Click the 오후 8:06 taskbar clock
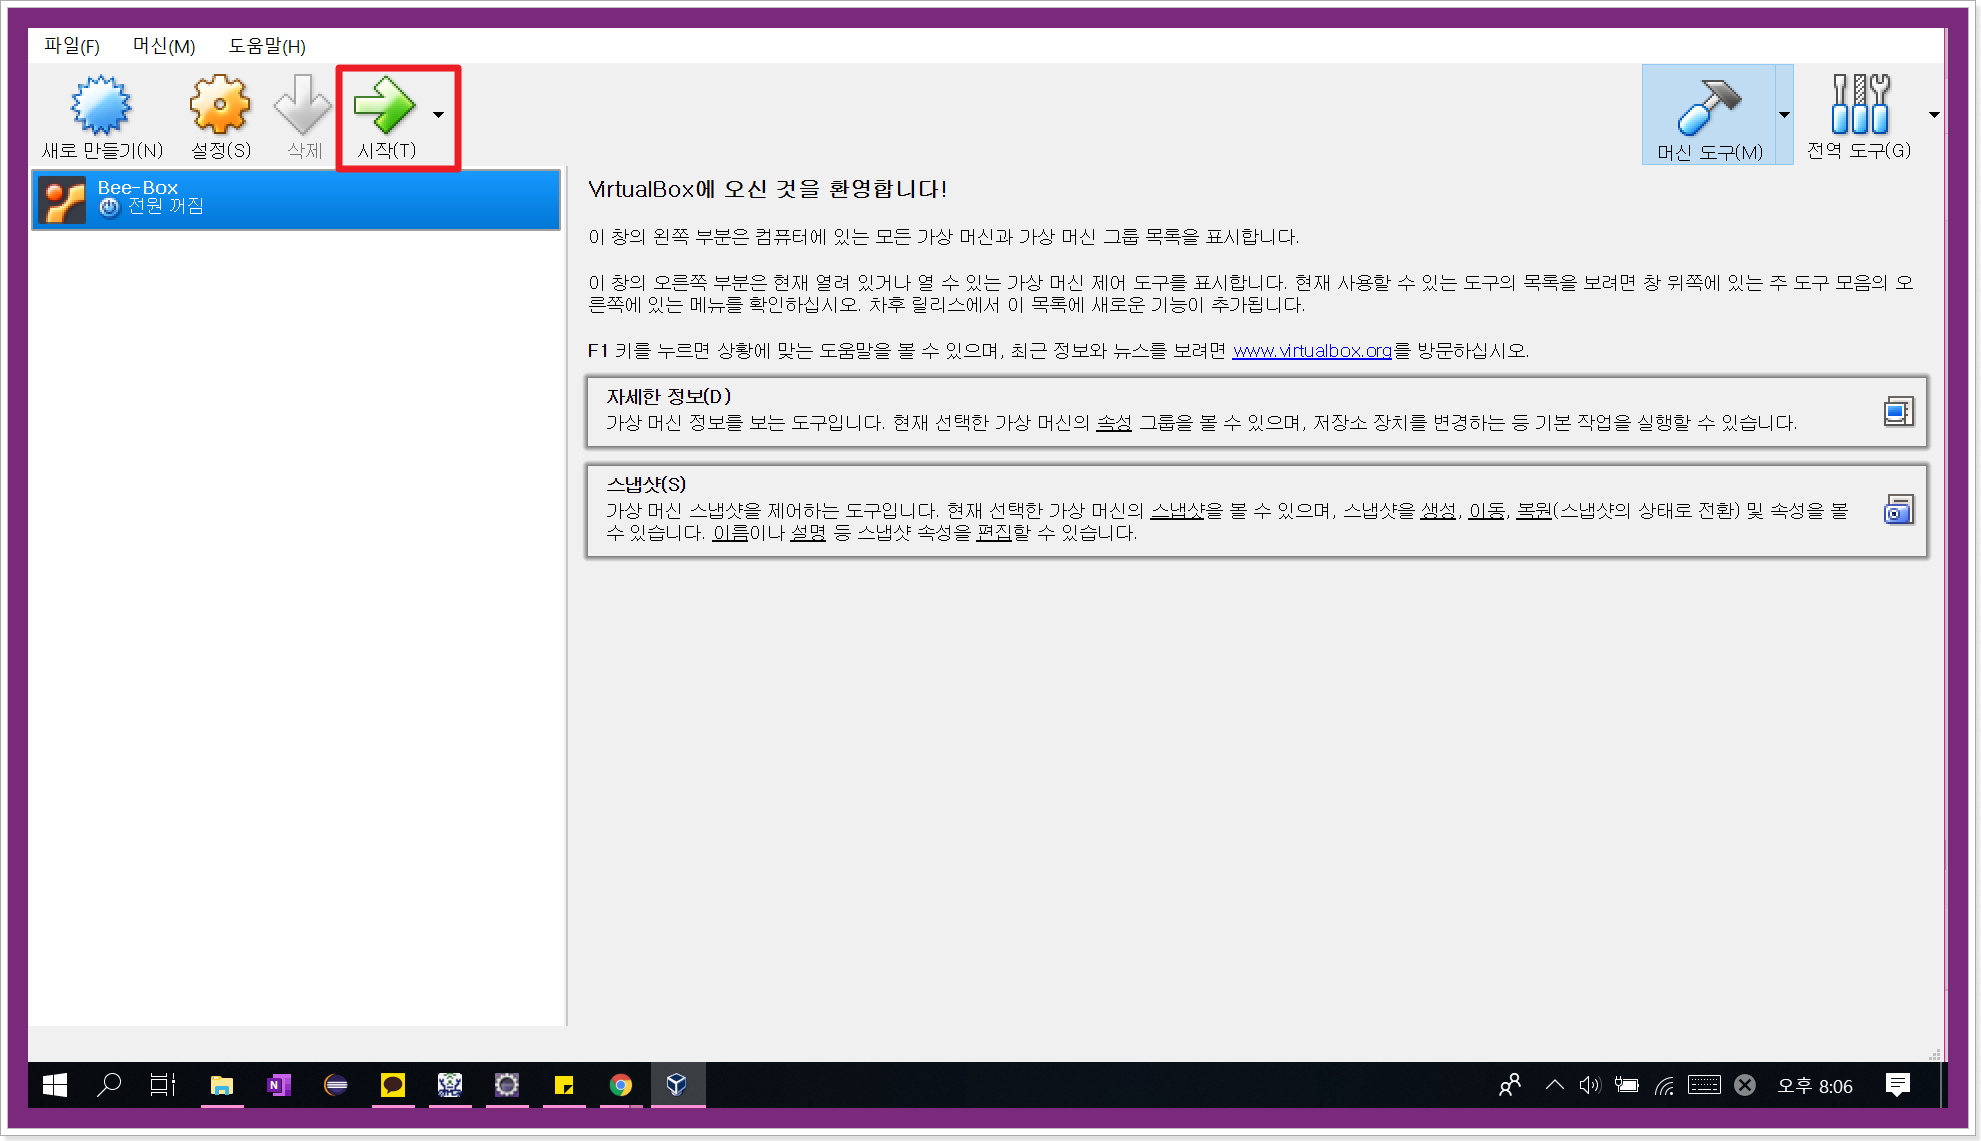The image size is (1981, 1141). point(1815,1086)
